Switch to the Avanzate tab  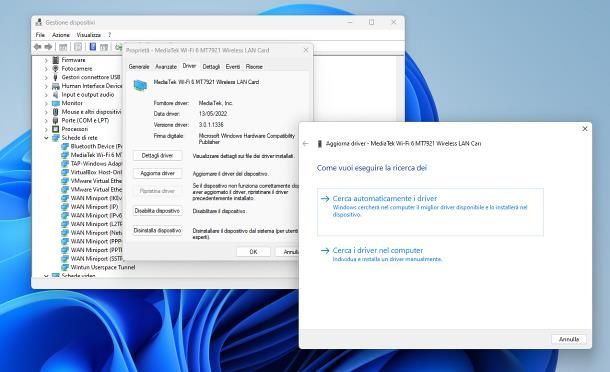pos(166,67)
